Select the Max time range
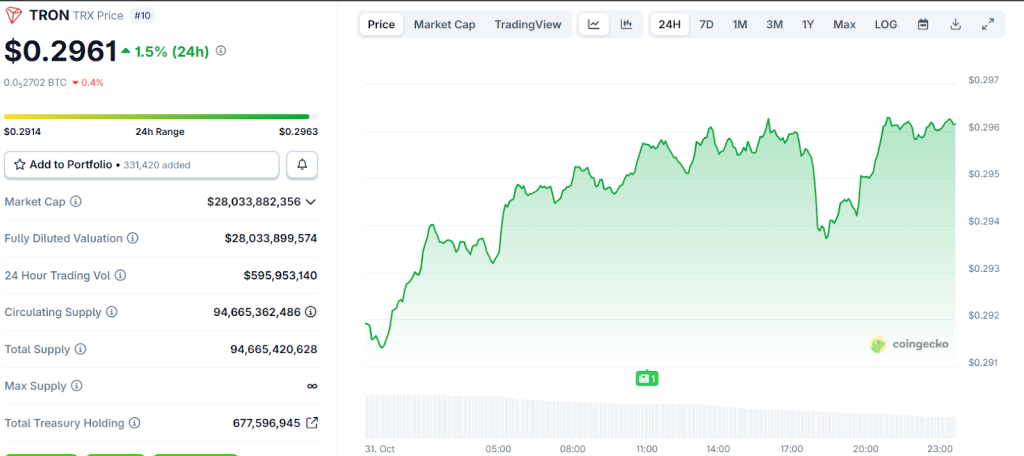 [x=844, y=24]
